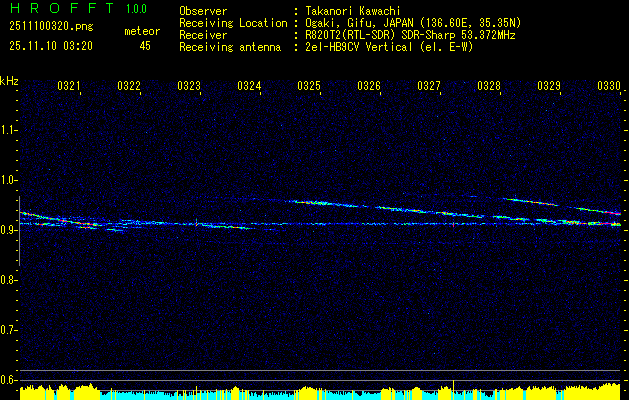Click the 0321 time marker
This screenshot has height=400, width=629.
[69, 85]
